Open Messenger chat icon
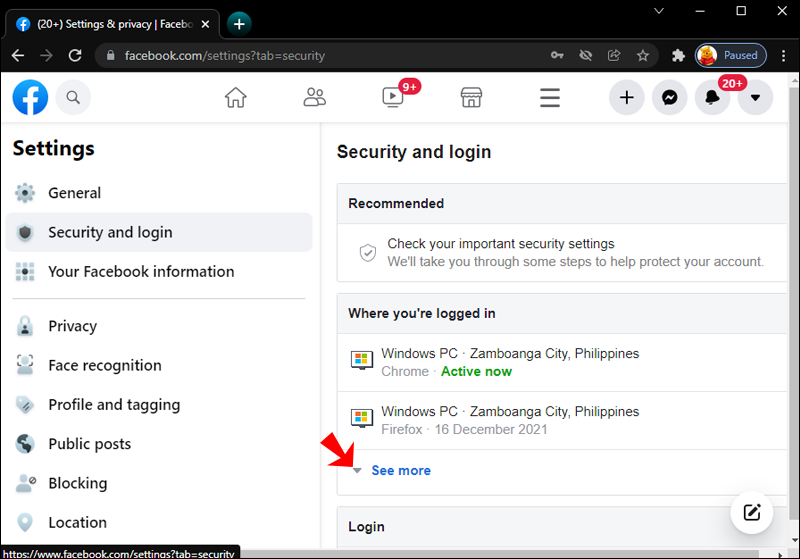 [x=670, y=97]
